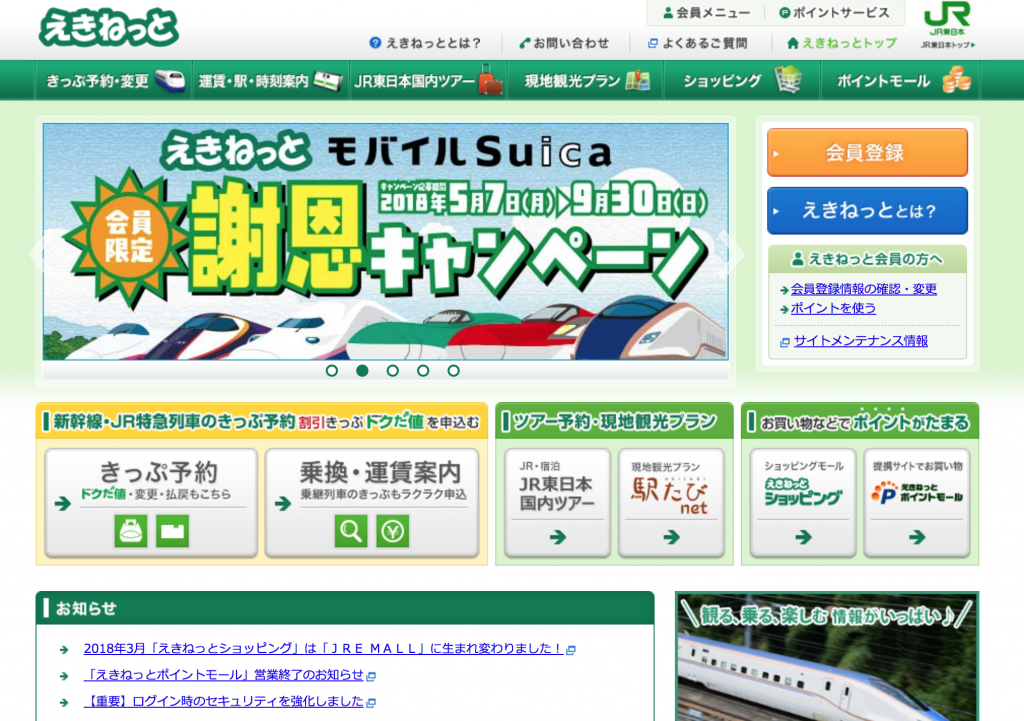Click green arrow beside きっぷ予約
Viewport: 1024px width, 721px height.
(63, 504)
